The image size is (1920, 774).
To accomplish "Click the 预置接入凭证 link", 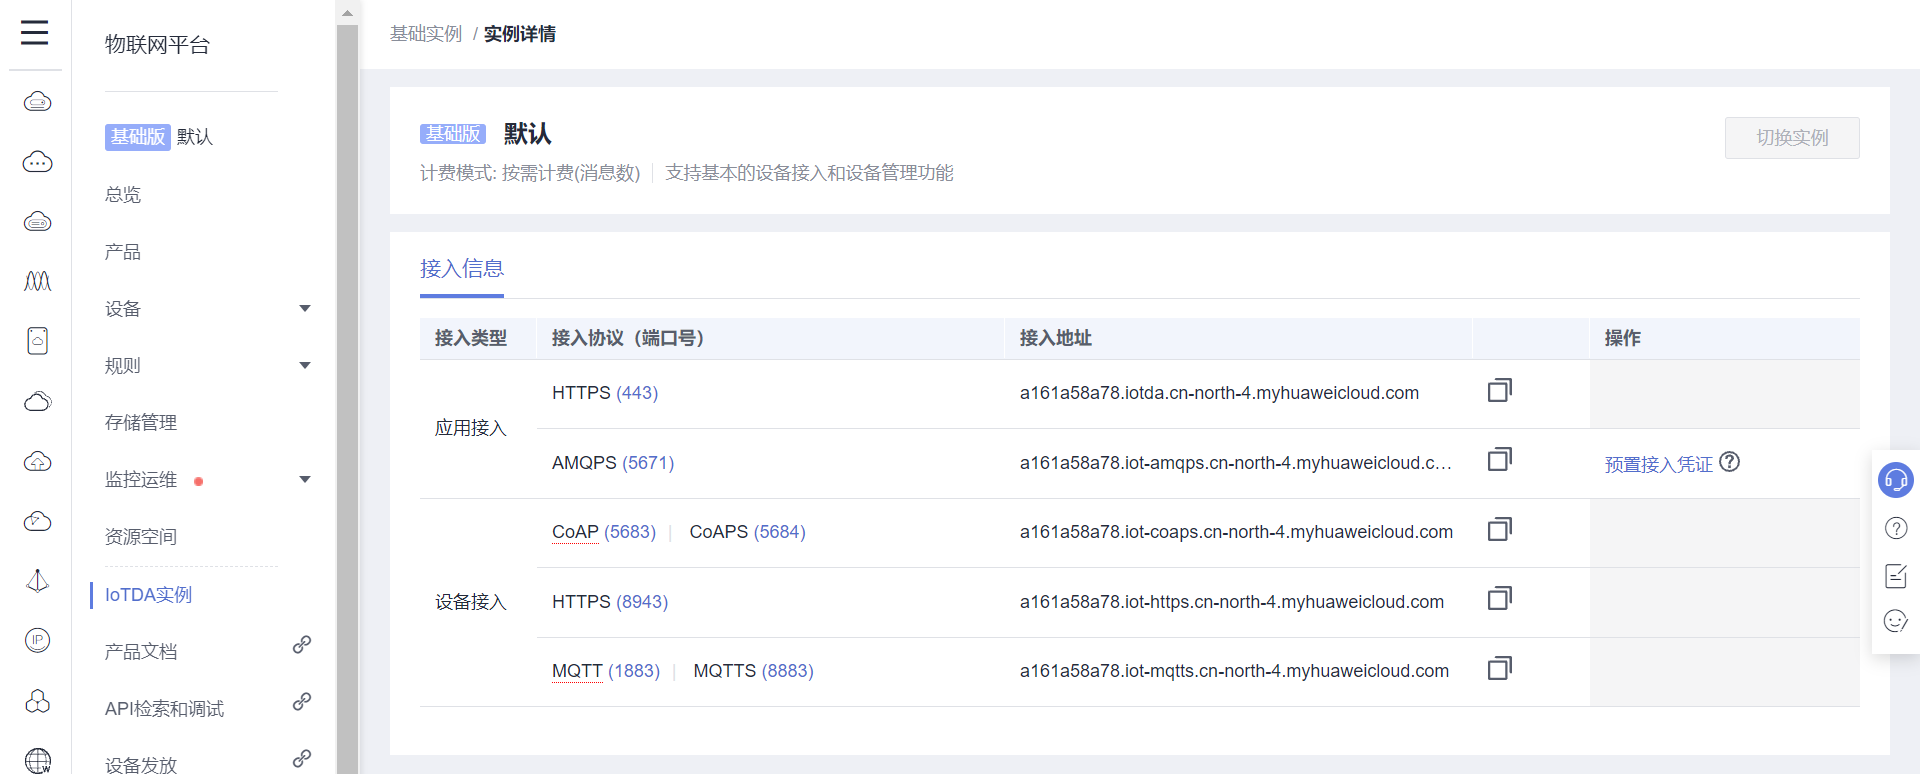I will point(1658,464).
